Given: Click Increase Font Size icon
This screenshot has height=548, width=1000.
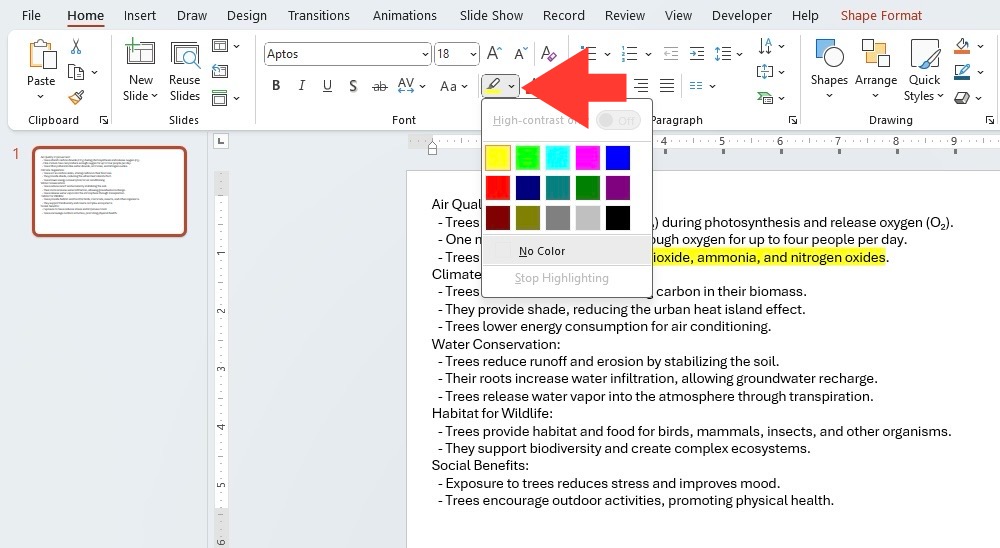Looking at the screenshot, I should [x=494, y=54].
